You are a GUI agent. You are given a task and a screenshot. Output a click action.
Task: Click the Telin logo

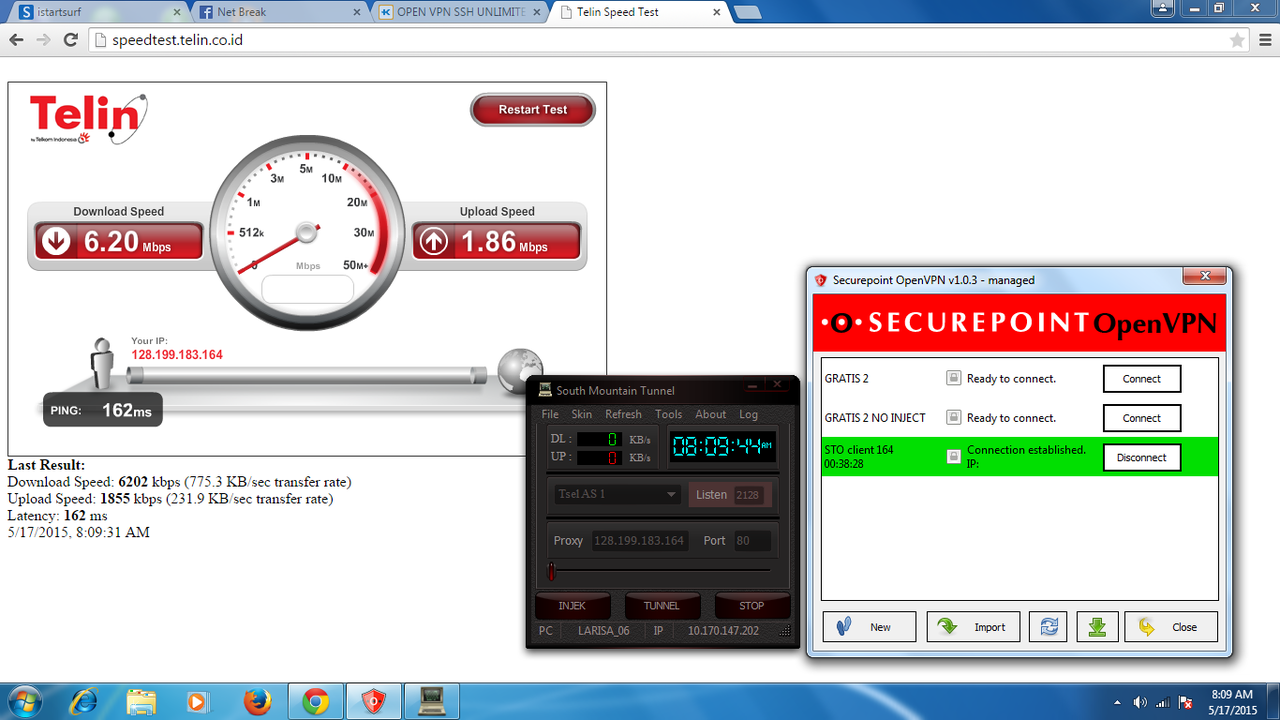point(88,119)
